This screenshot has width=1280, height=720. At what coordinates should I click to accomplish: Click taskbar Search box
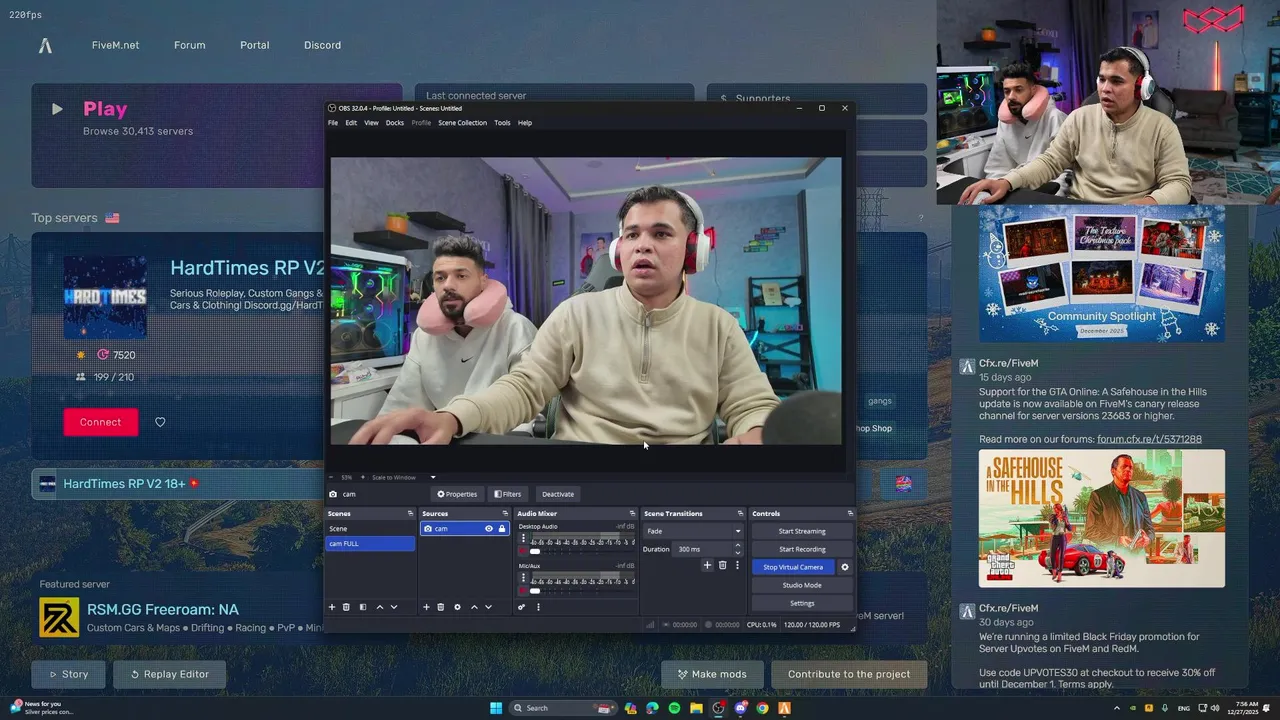563,708
